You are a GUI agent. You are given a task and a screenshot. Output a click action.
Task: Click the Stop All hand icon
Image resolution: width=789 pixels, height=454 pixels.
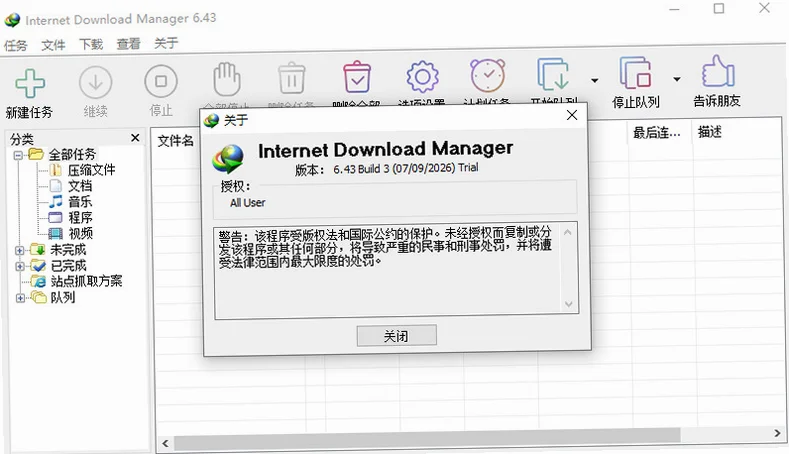click(226, 79)
